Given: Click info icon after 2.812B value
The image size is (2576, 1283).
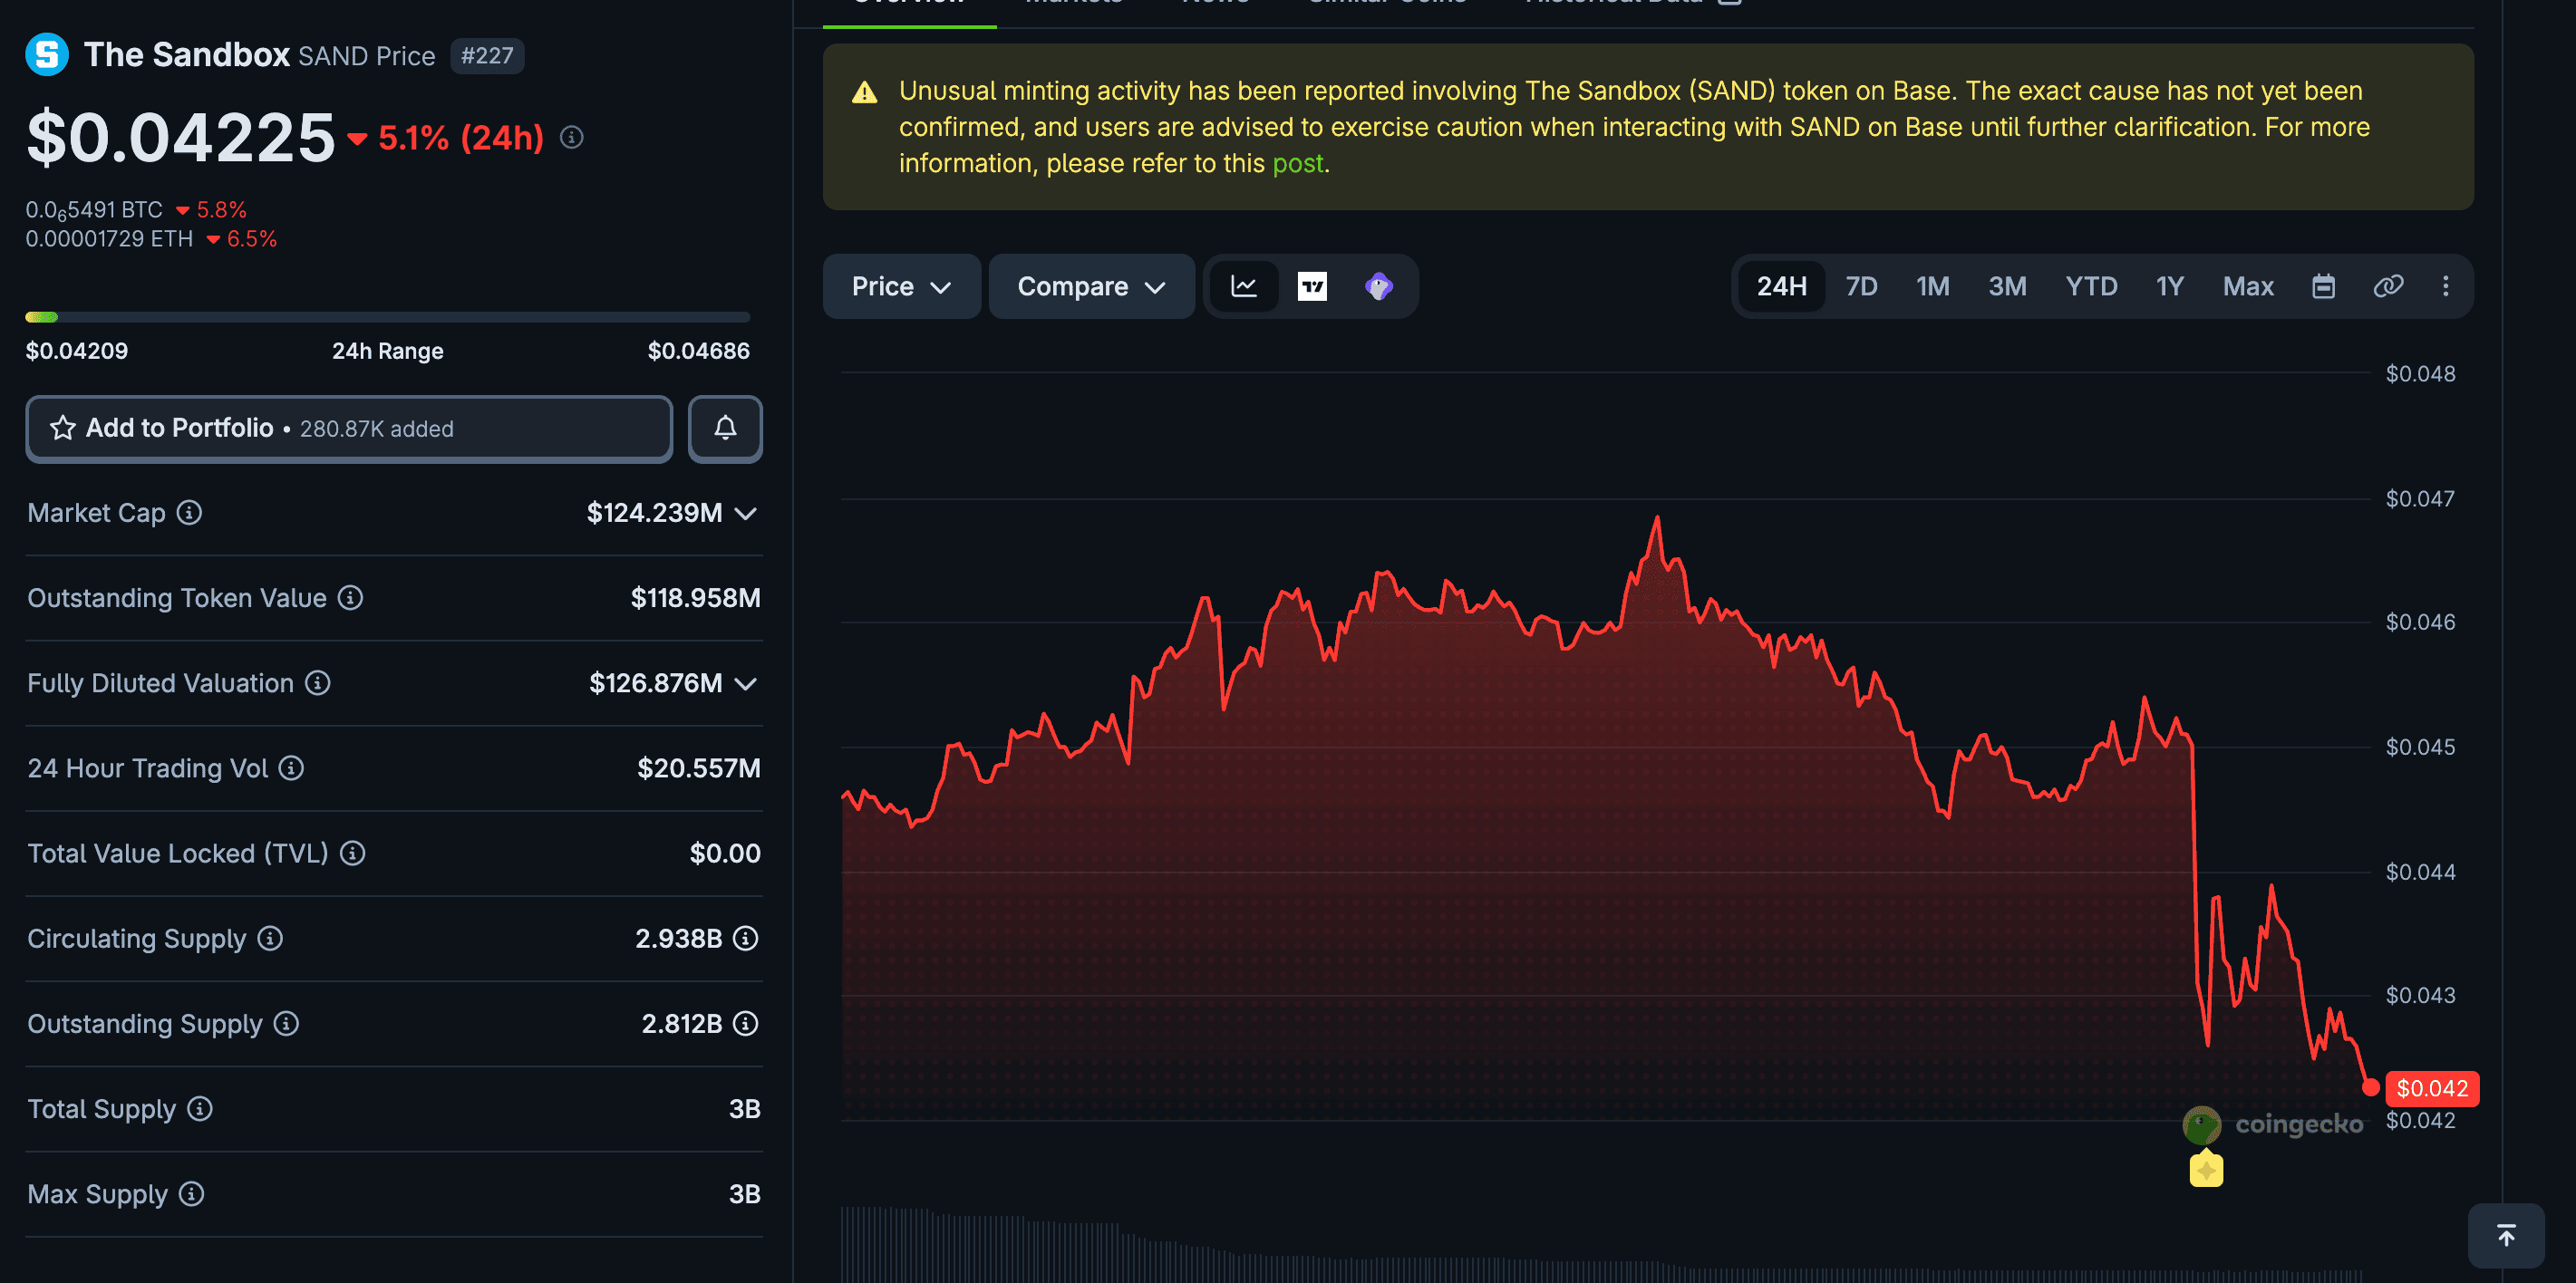Looking at the screenshot, I should pos(745,1023).
